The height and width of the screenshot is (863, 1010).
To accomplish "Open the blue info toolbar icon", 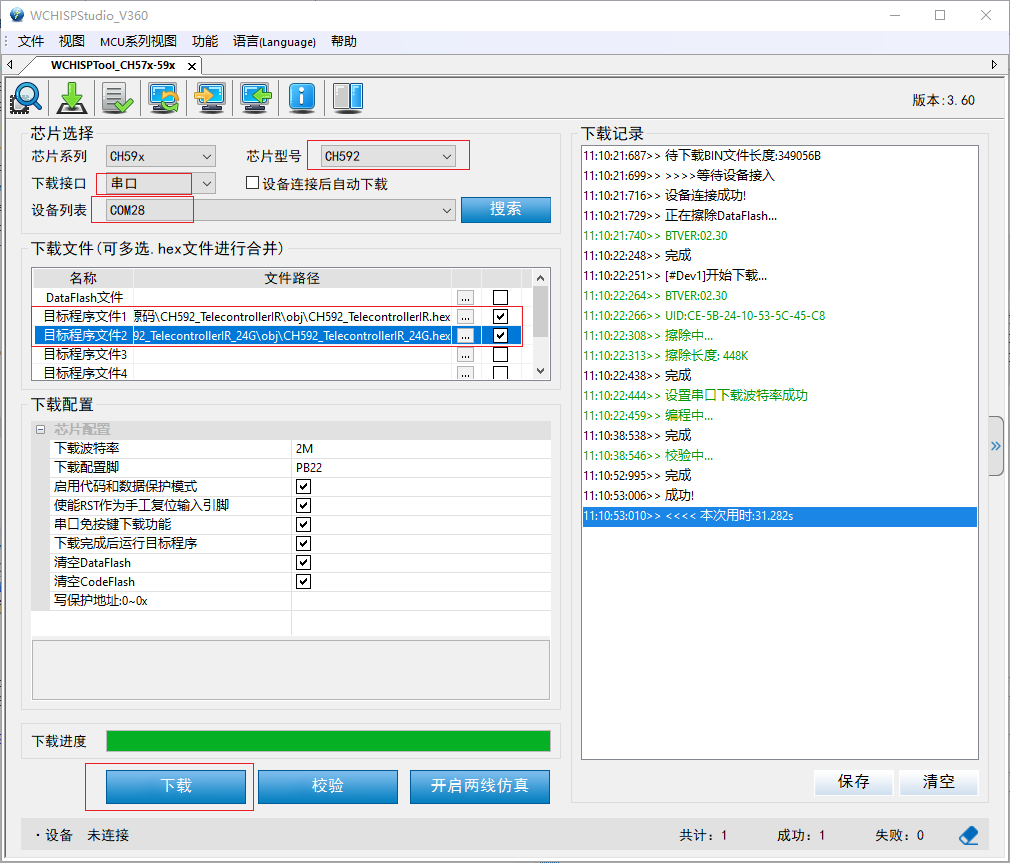I will (302, 98).
